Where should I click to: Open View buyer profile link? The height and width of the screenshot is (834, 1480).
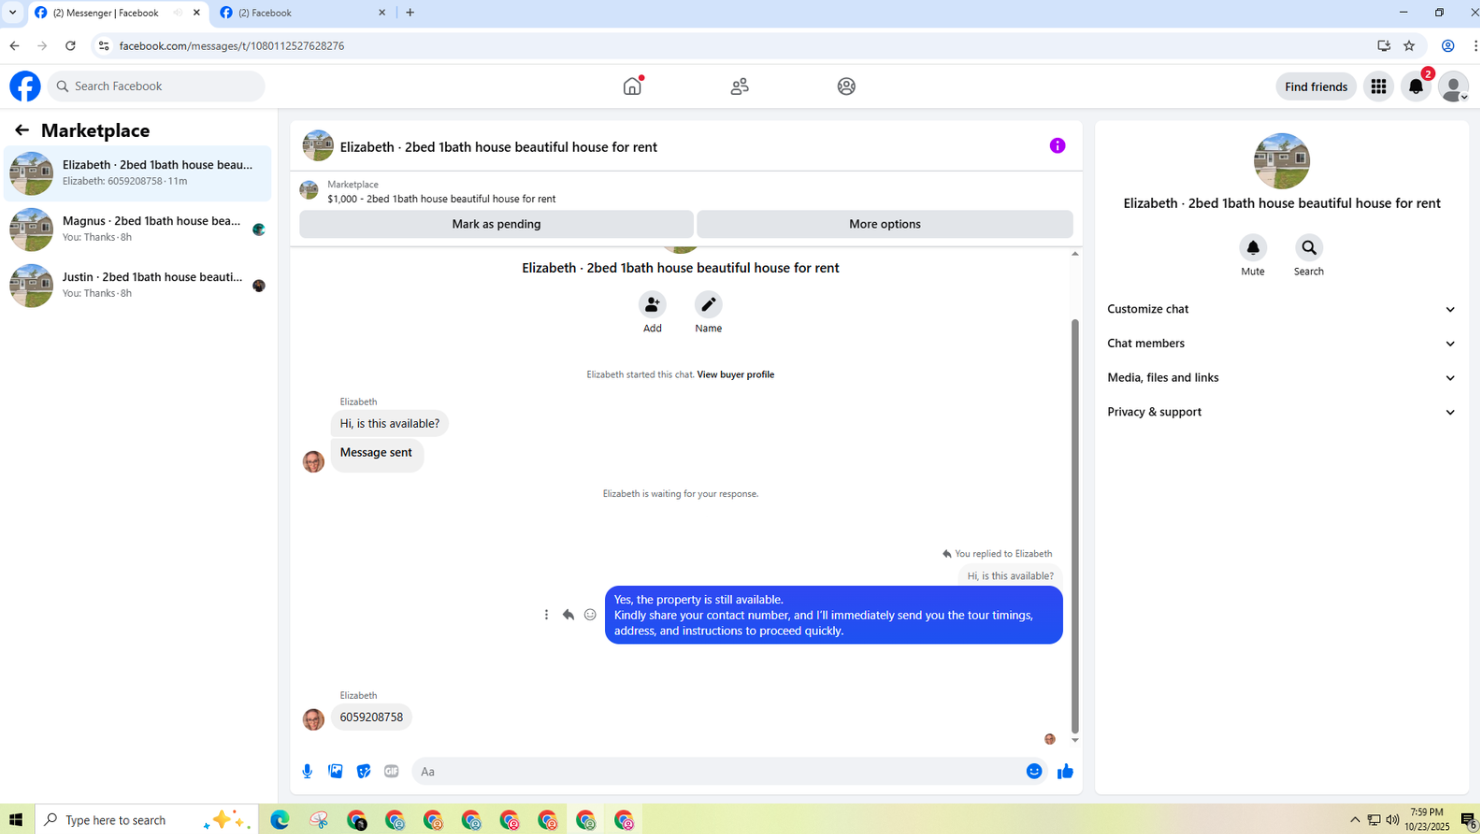(x=735, y=374)
